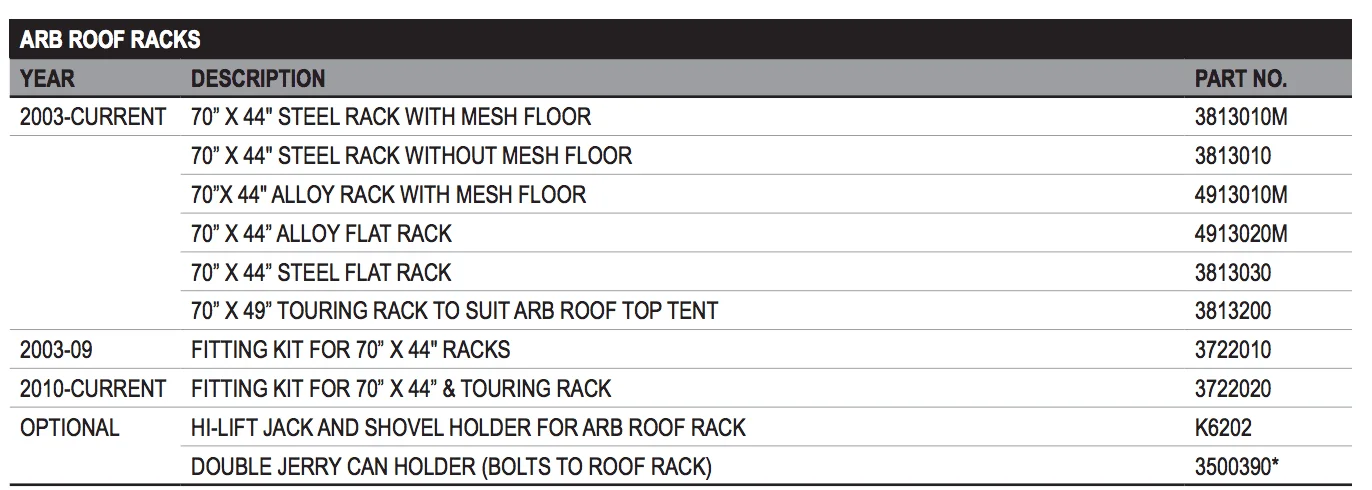Click part number 3813010M
This screenshot has width=1372, height=490.
1241,117
